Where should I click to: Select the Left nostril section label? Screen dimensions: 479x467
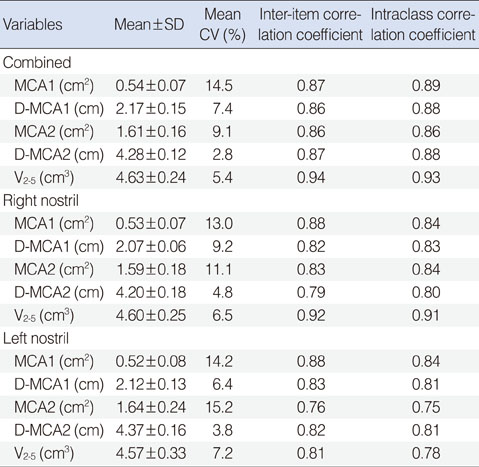[x=36, y=339]
